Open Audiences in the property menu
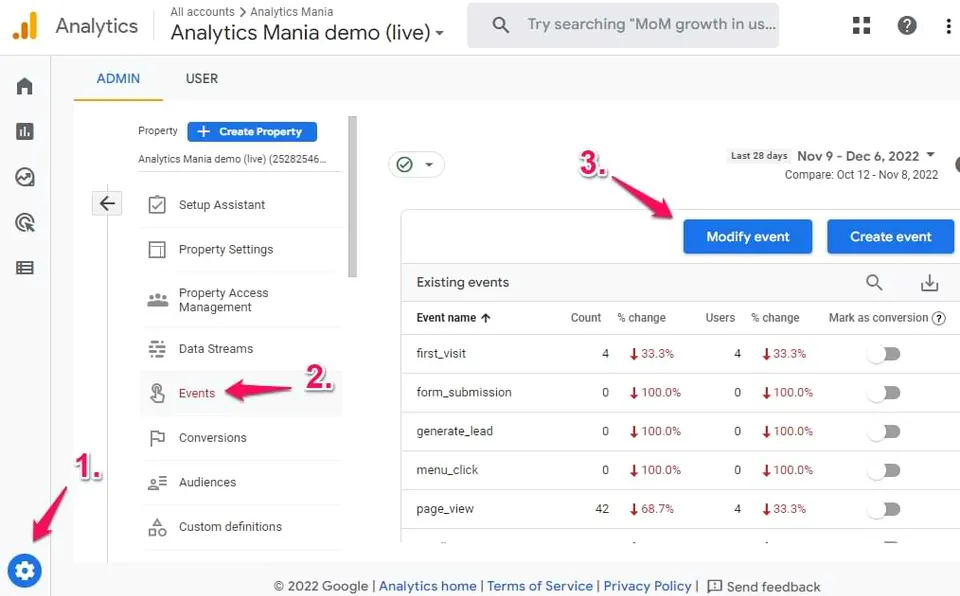The image size is (960, 596). click(241, 483)
